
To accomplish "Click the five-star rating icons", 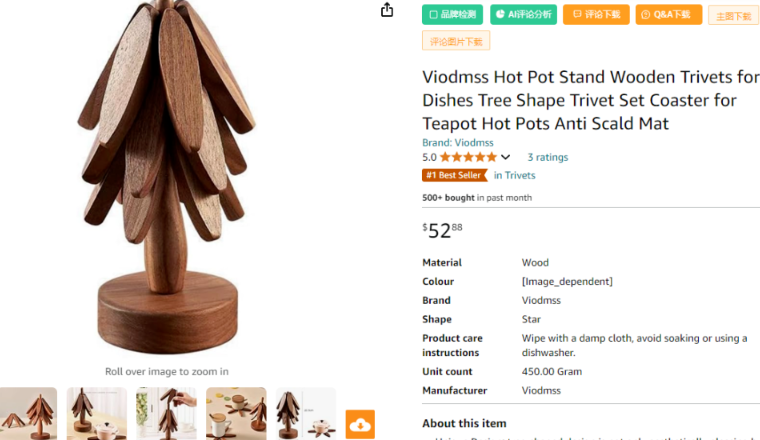I will (468, 157).
